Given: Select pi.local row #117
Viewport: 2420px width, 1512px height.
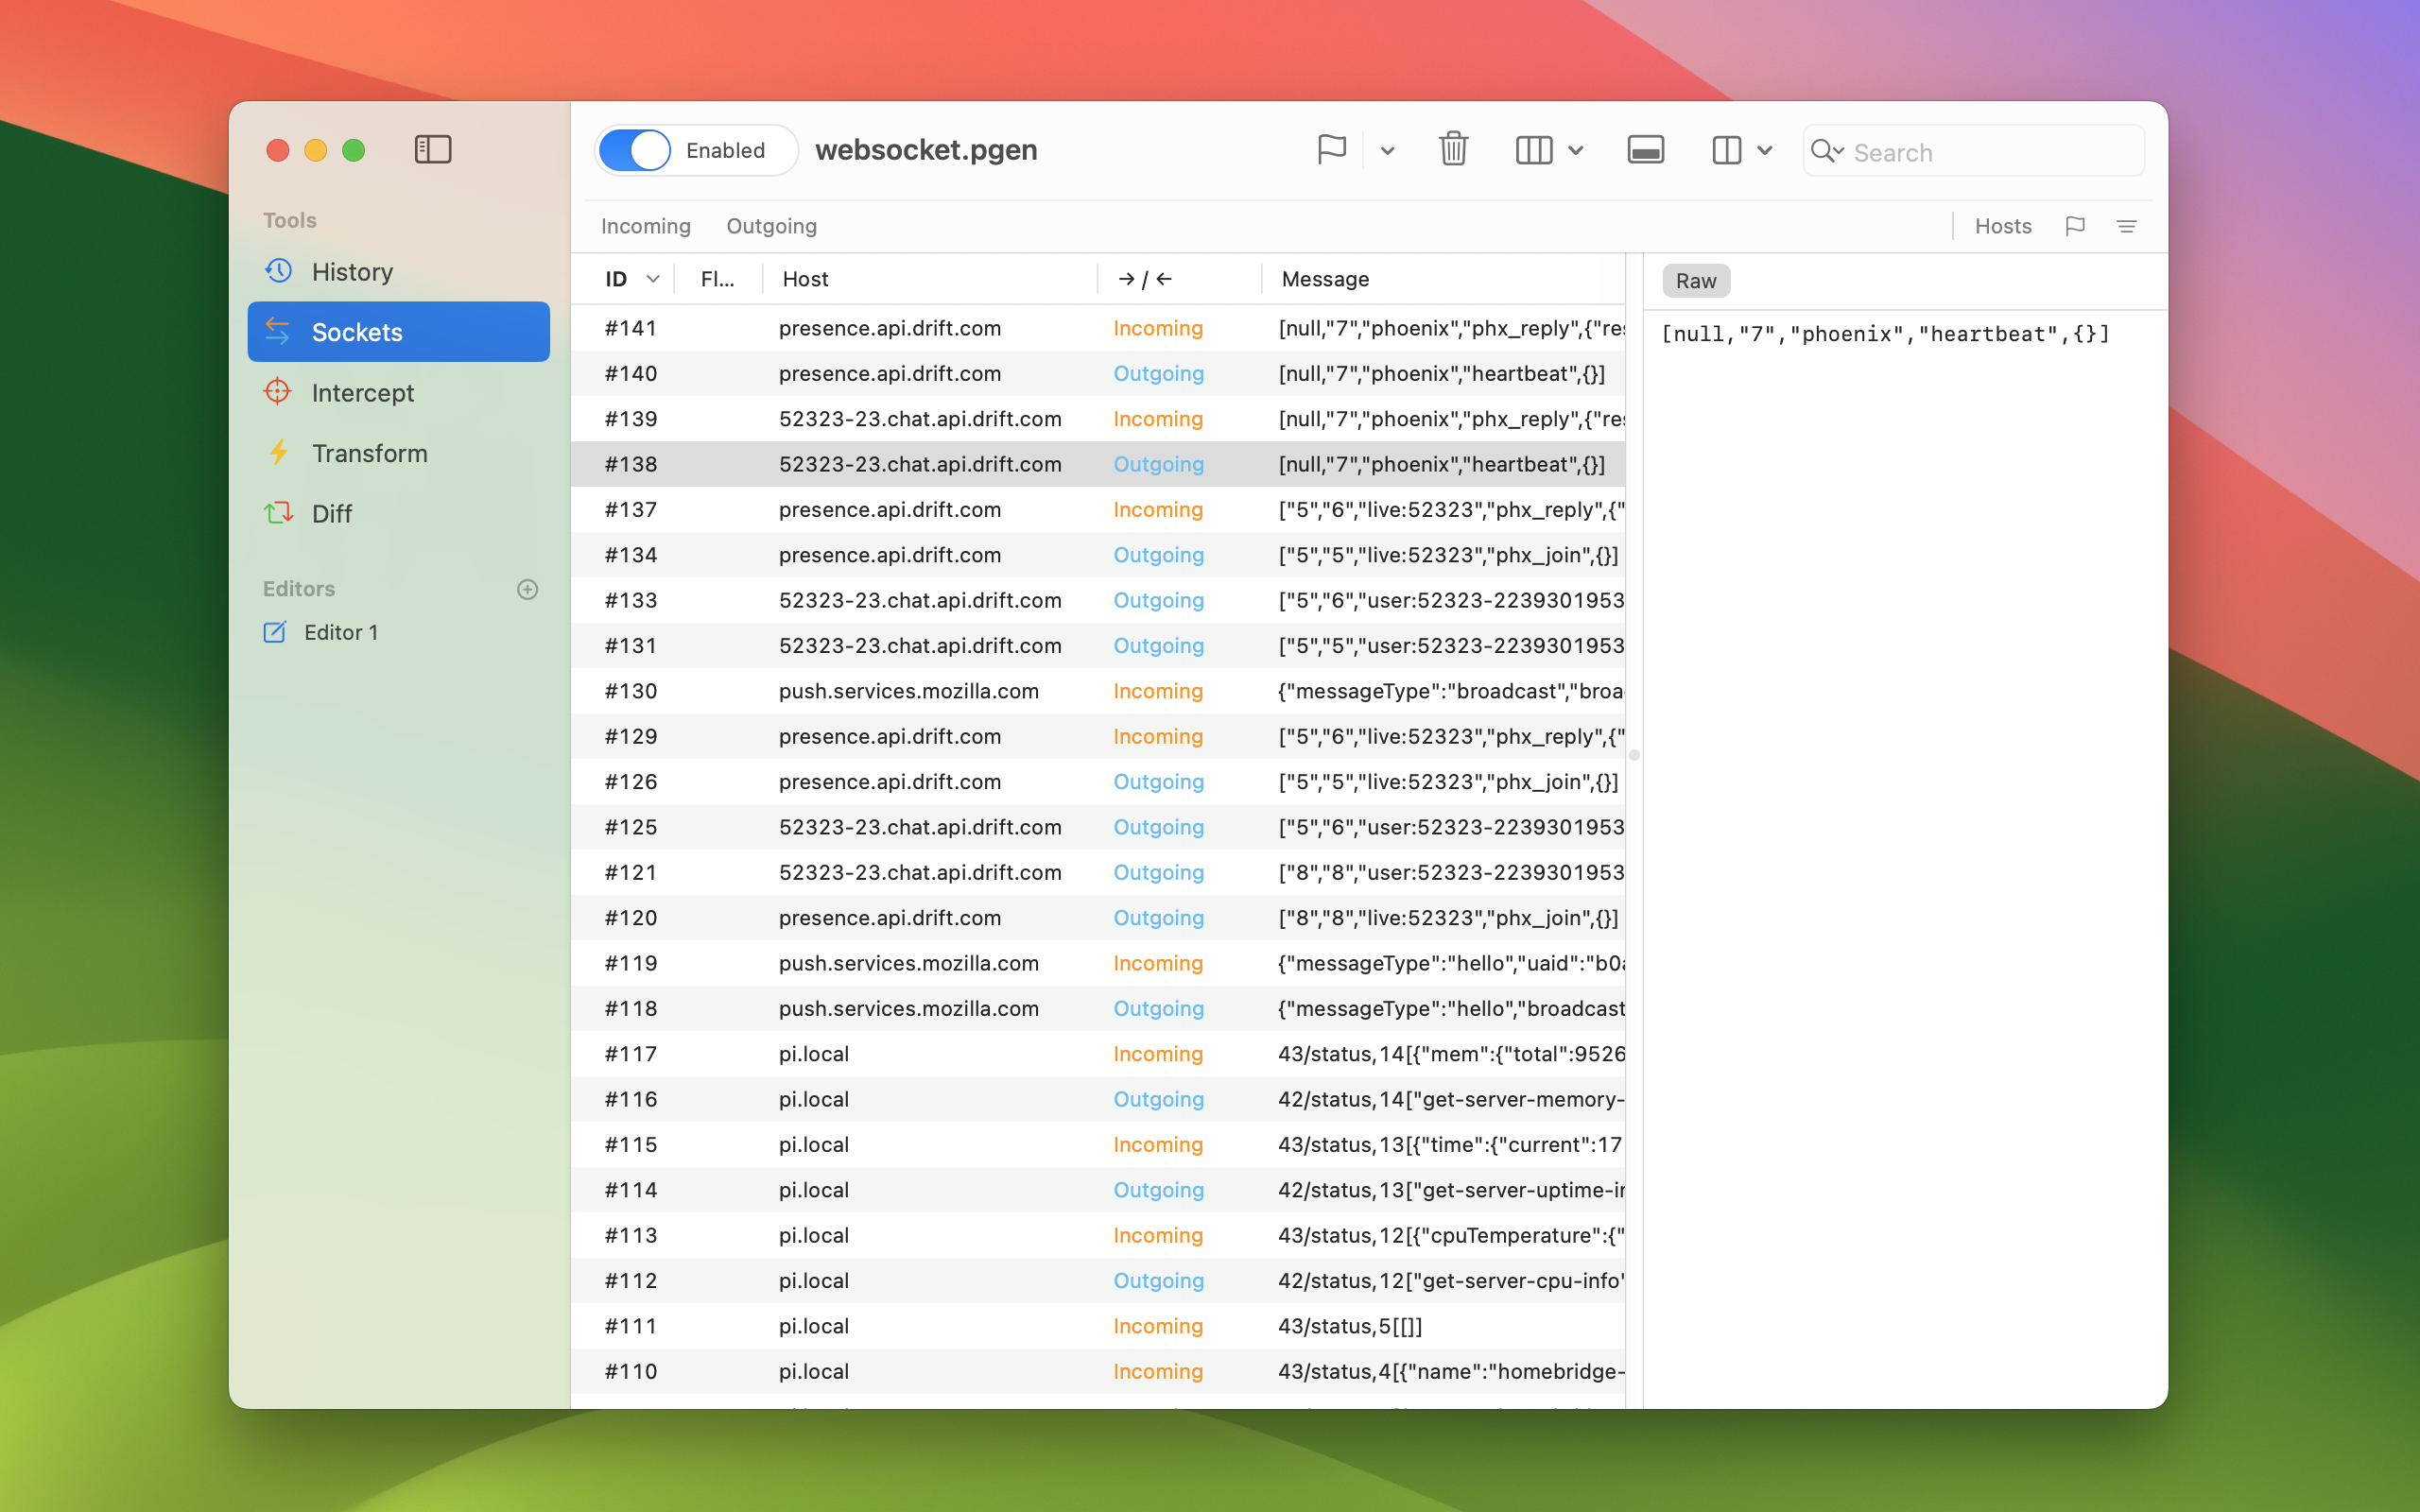Looking at the screenshot, I should tap(1097, 1053).
